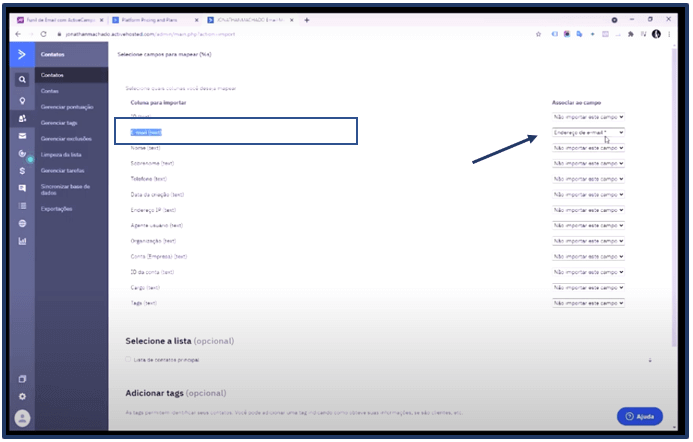The image size is (693, 442).
Task: Click the user avatar at sidebar bottom
Action: (x=22, y=418)
